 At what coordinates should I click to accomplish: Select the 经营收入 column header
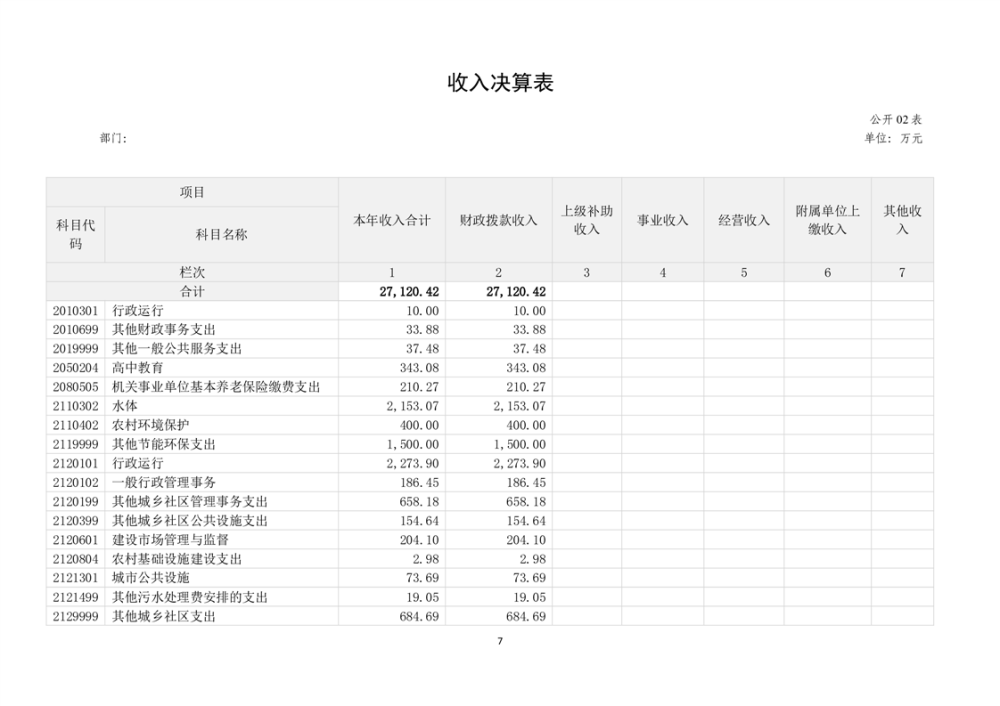coord(743,220)
